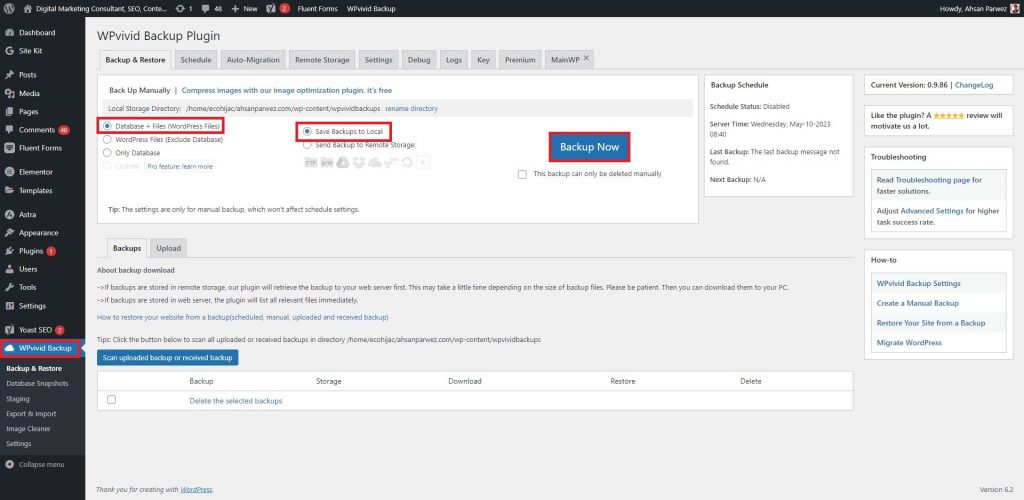Open the Remote Storage tab
This screenshot has width=1024, height=500.
pyautogui.click(x=322, y=60)
